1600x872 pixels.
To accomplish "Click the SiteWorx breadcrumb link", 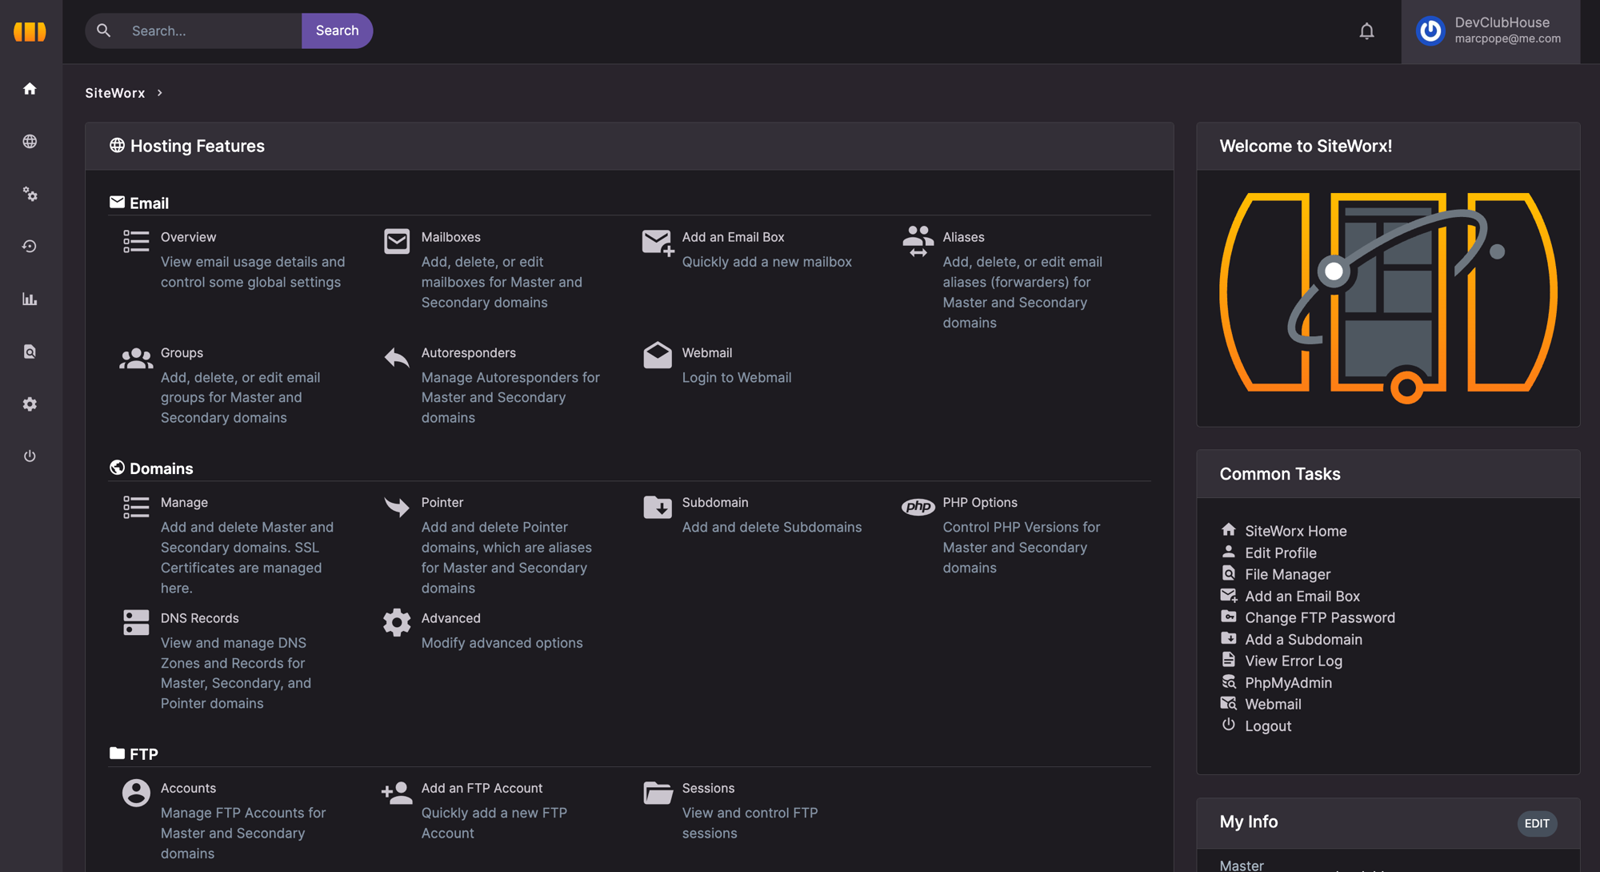I will pos(115,93).
